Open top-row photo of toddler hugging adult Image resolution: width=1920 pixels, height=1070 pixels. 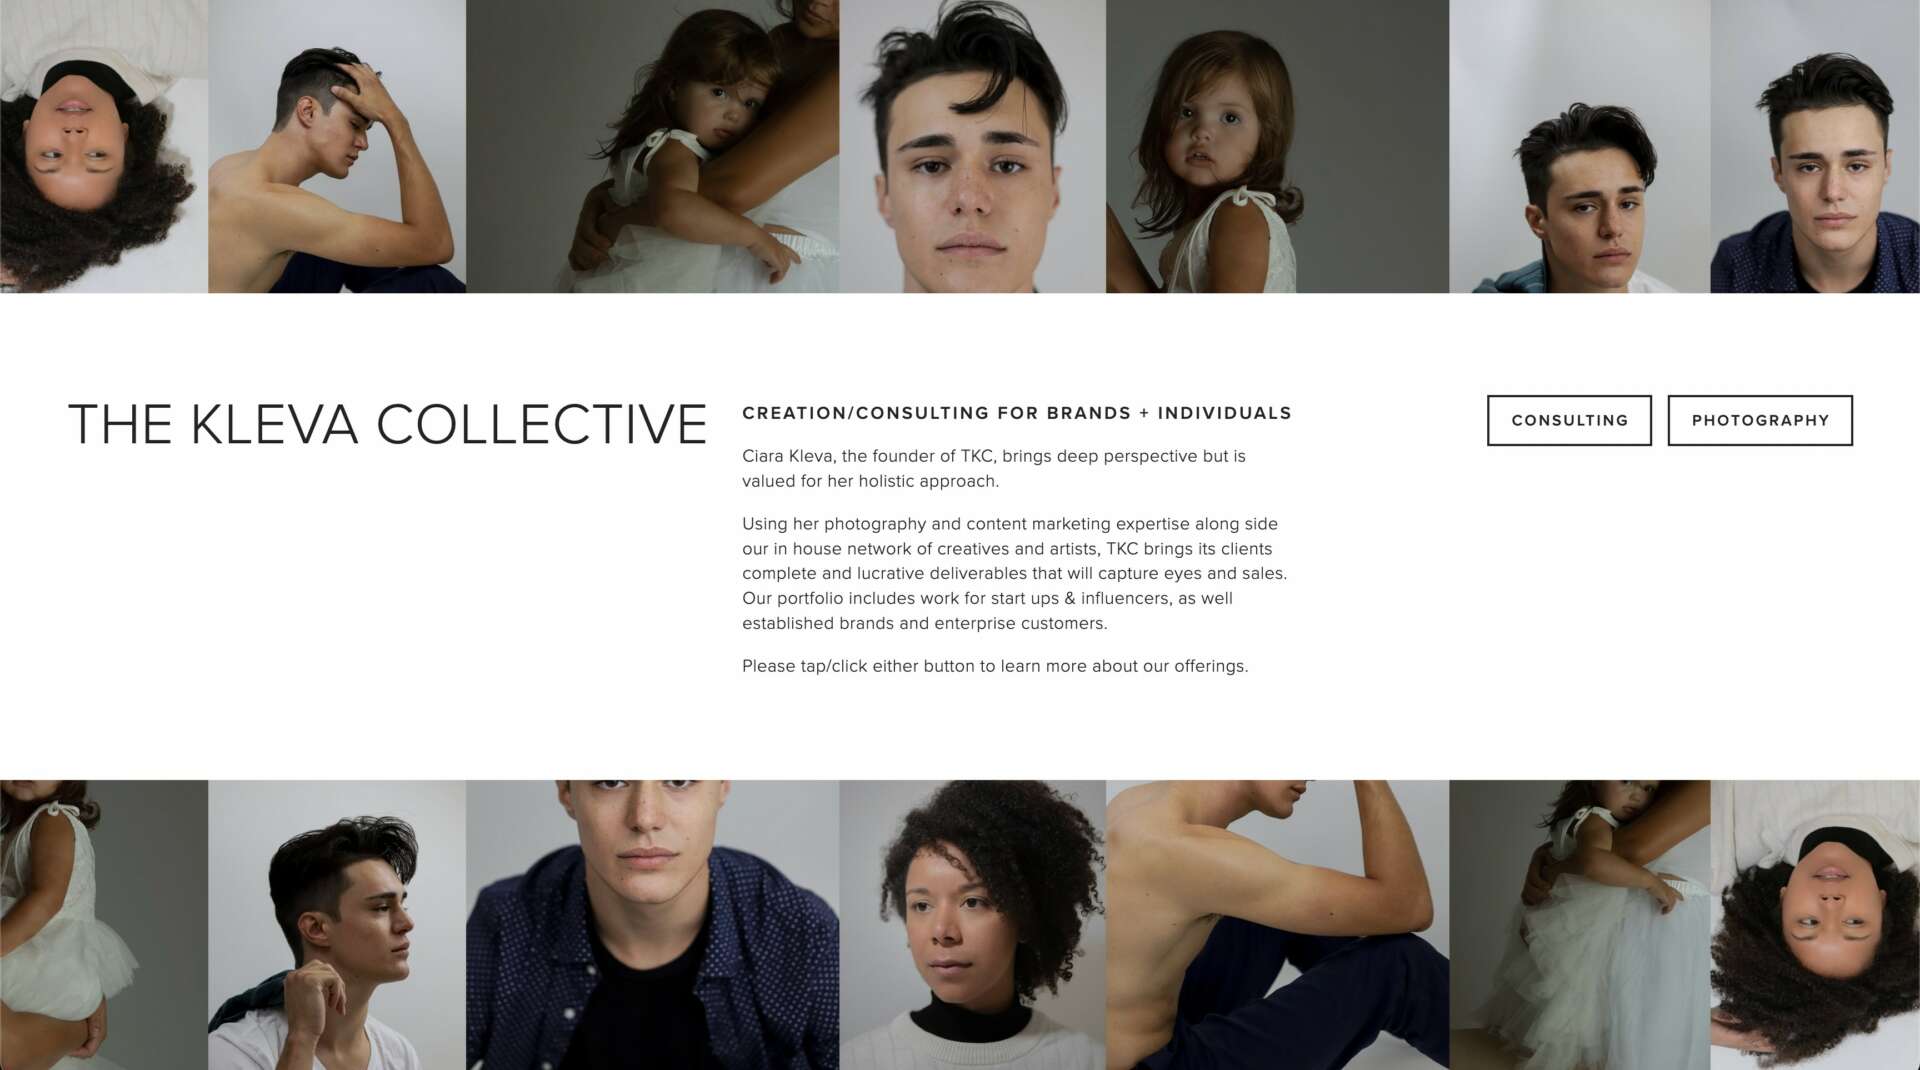[652, 146]
